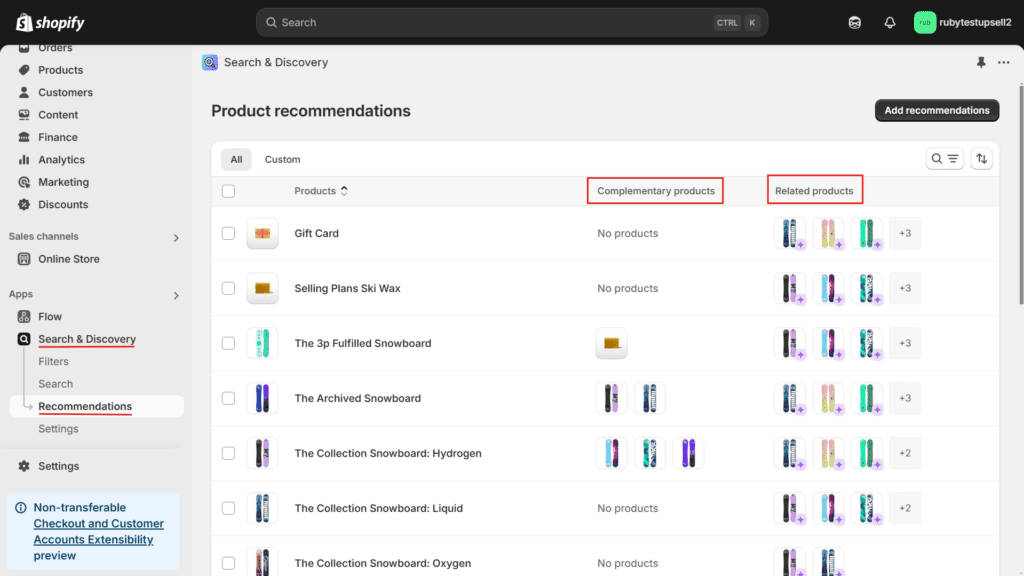Viewport: 1024px width, 576px height.
Task: Expand the Sales channels section
Action: [x=176, y=238]
